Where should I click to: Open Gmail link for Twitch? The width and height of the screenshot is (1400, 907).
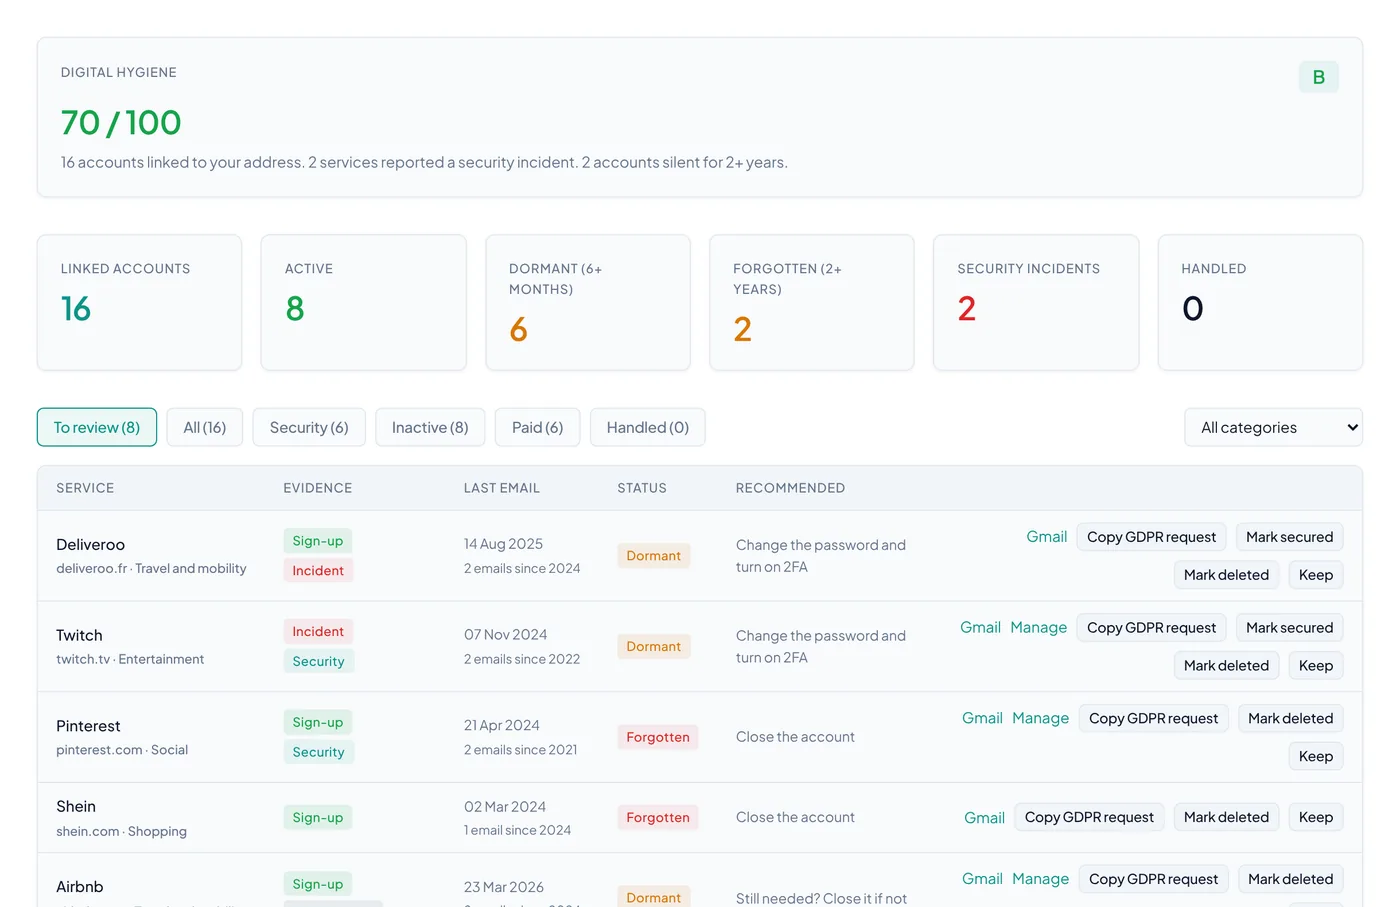click(x=981, y=628)
